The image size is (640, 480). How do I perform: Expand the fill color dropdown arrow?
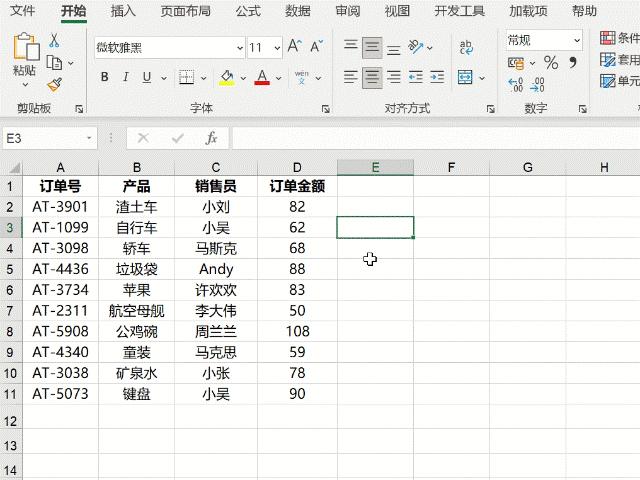243,78
